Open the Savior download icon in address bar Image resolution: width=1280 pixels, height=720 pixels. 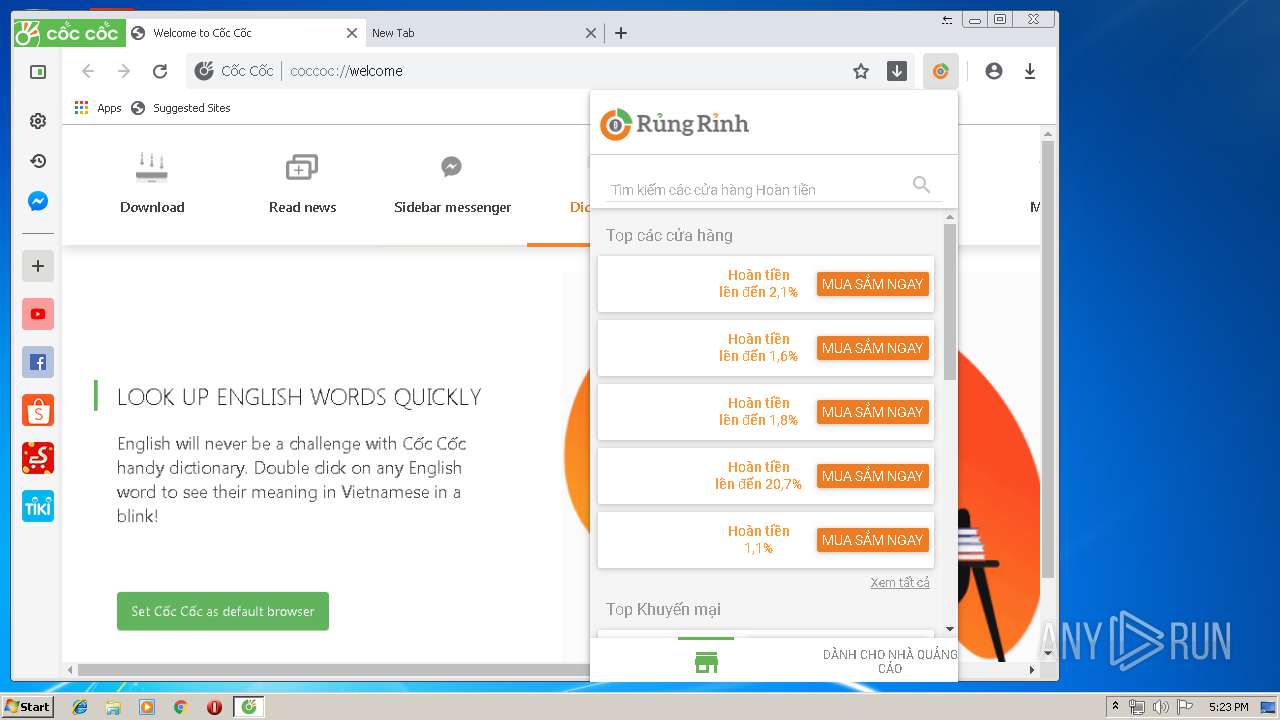[897, 71]
